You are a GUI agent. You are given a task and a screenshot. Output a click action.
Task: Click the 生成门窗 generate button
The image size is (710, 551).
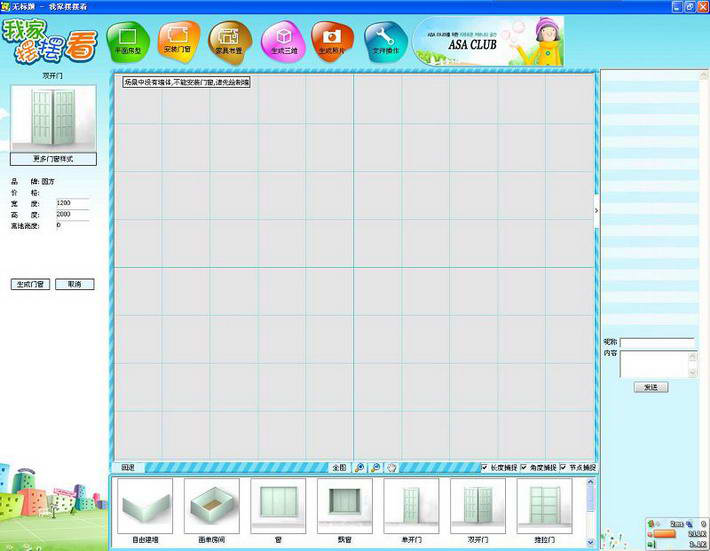tap(30, 284)
